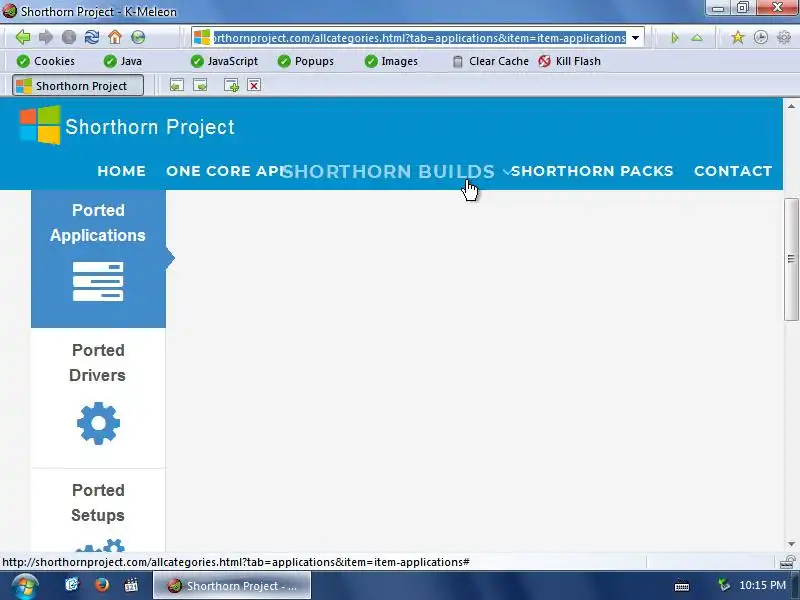Screen dimensions: 800x600
Task: Click the green Go arrow beside the address bar
Action: (x=674, y=38)
